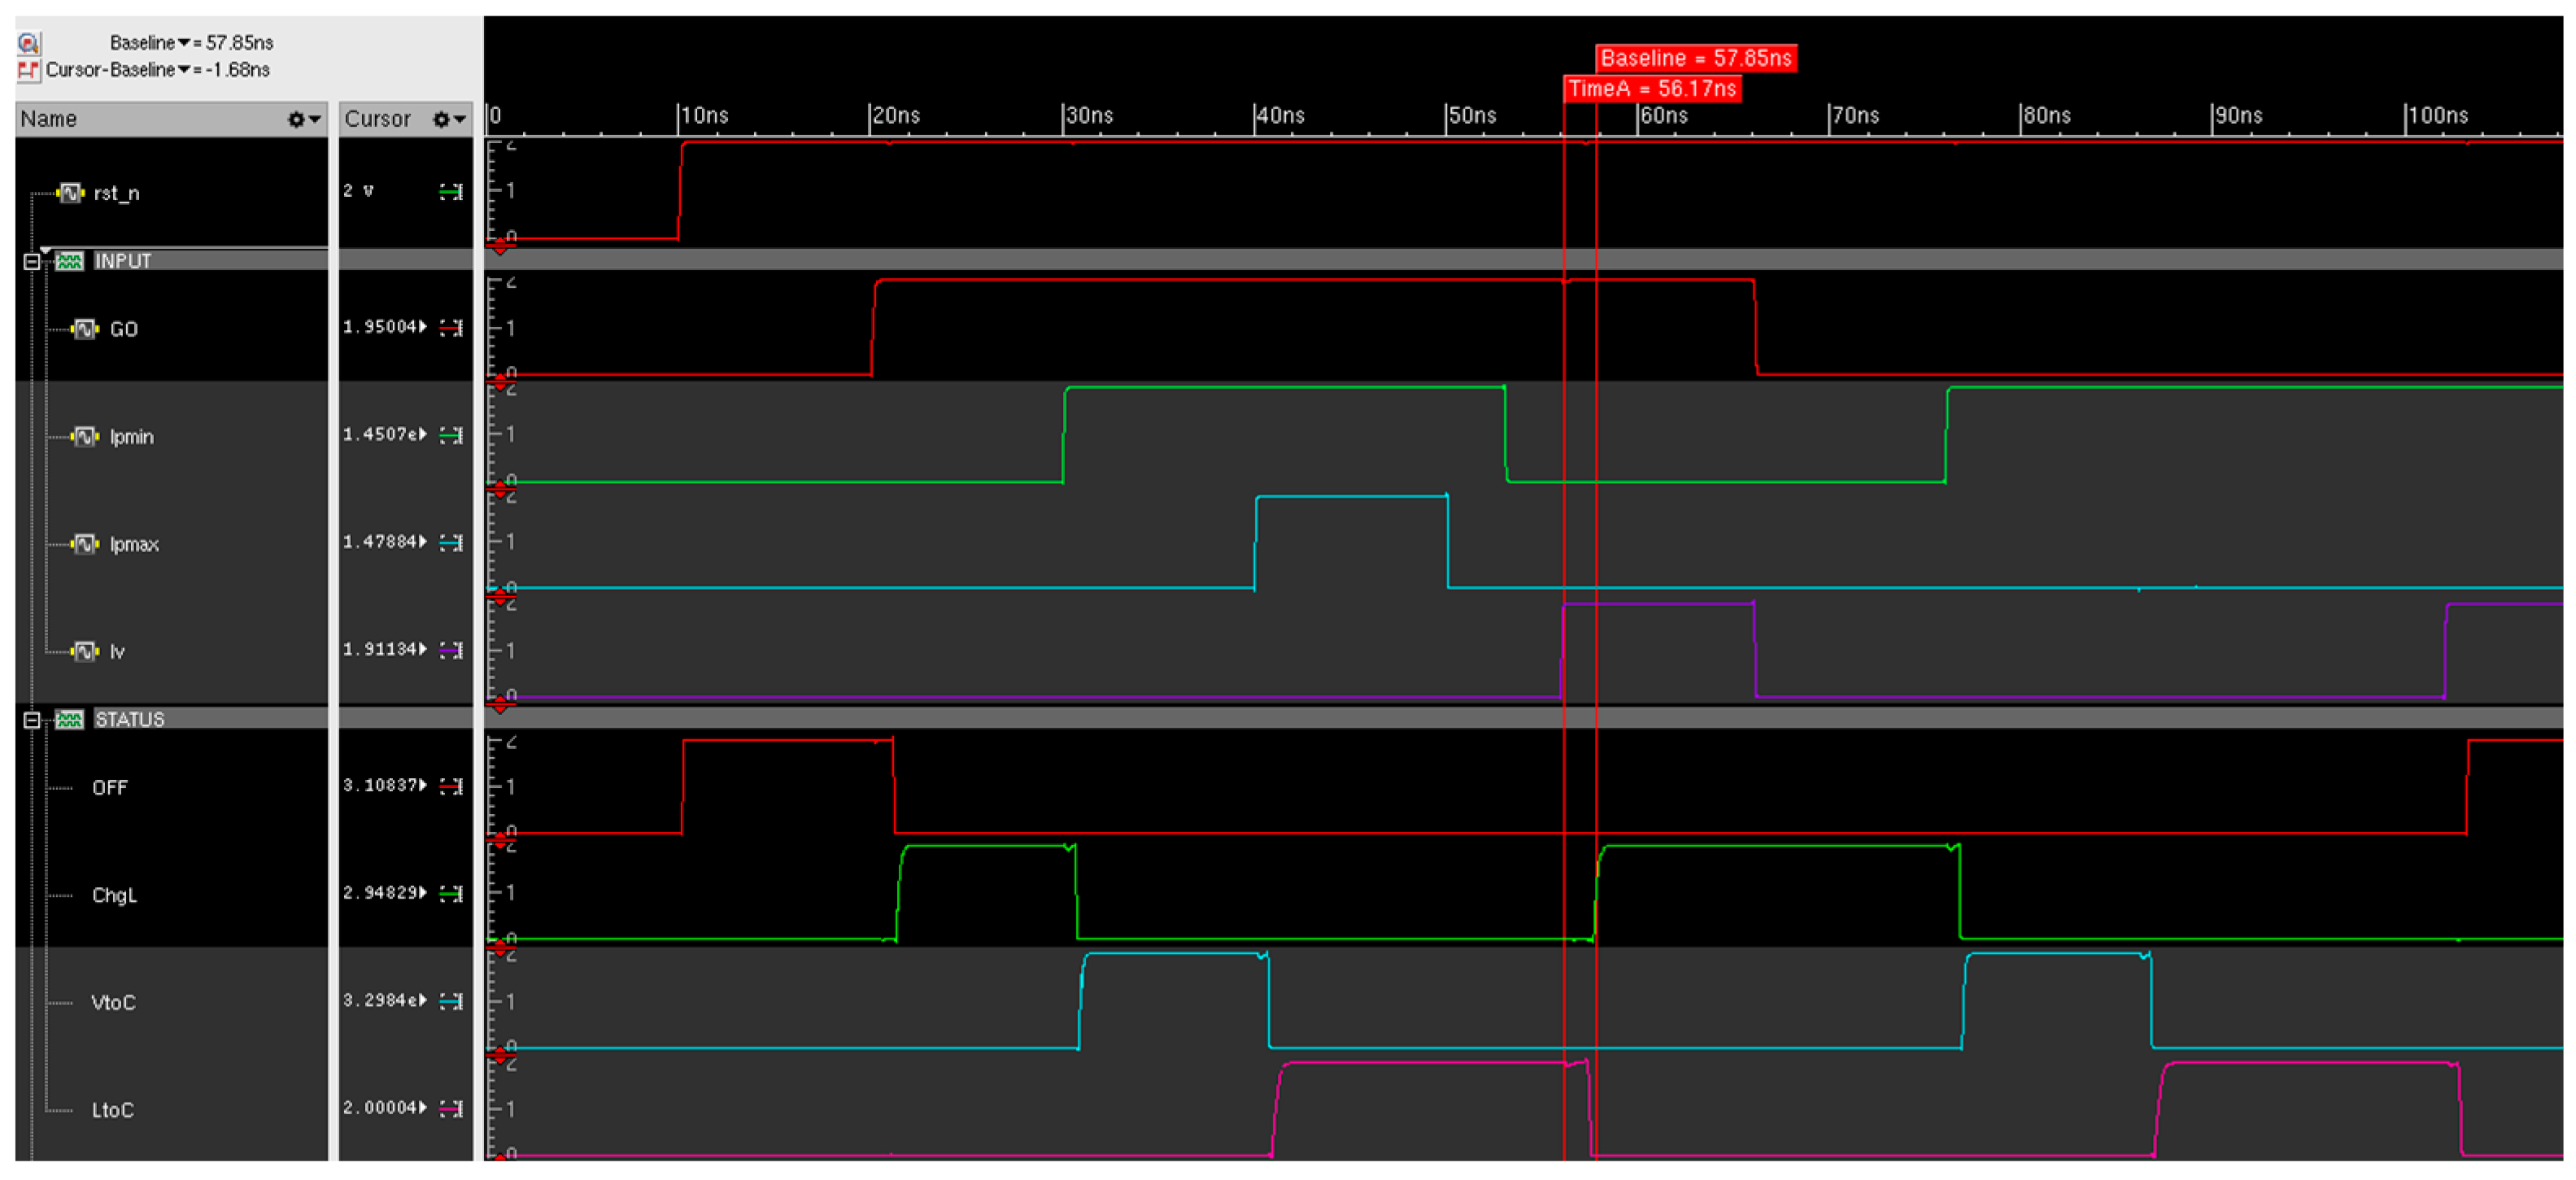Click the search-times magnifier icon beside Baseline
This screenshot has height=1180, width=2576.
28,42
